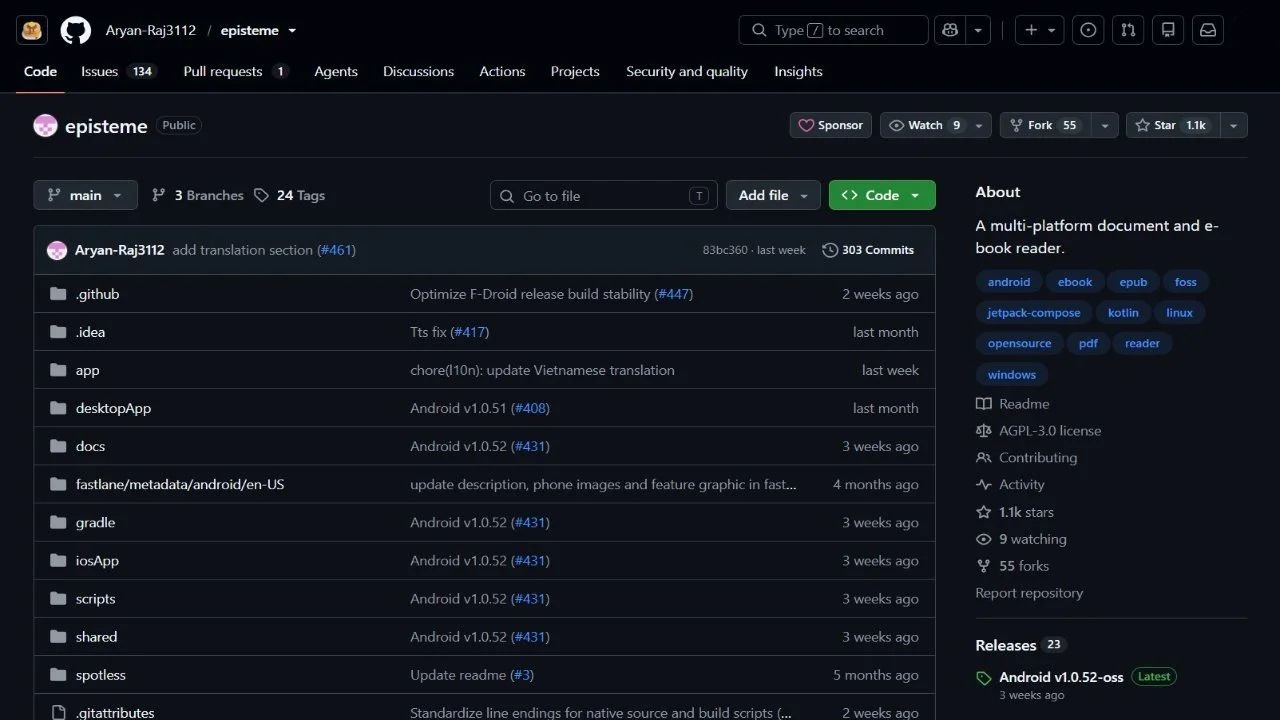This screenshot has width=1280, height=720.
Task: Click the docs folder icon
Action: 58,446
